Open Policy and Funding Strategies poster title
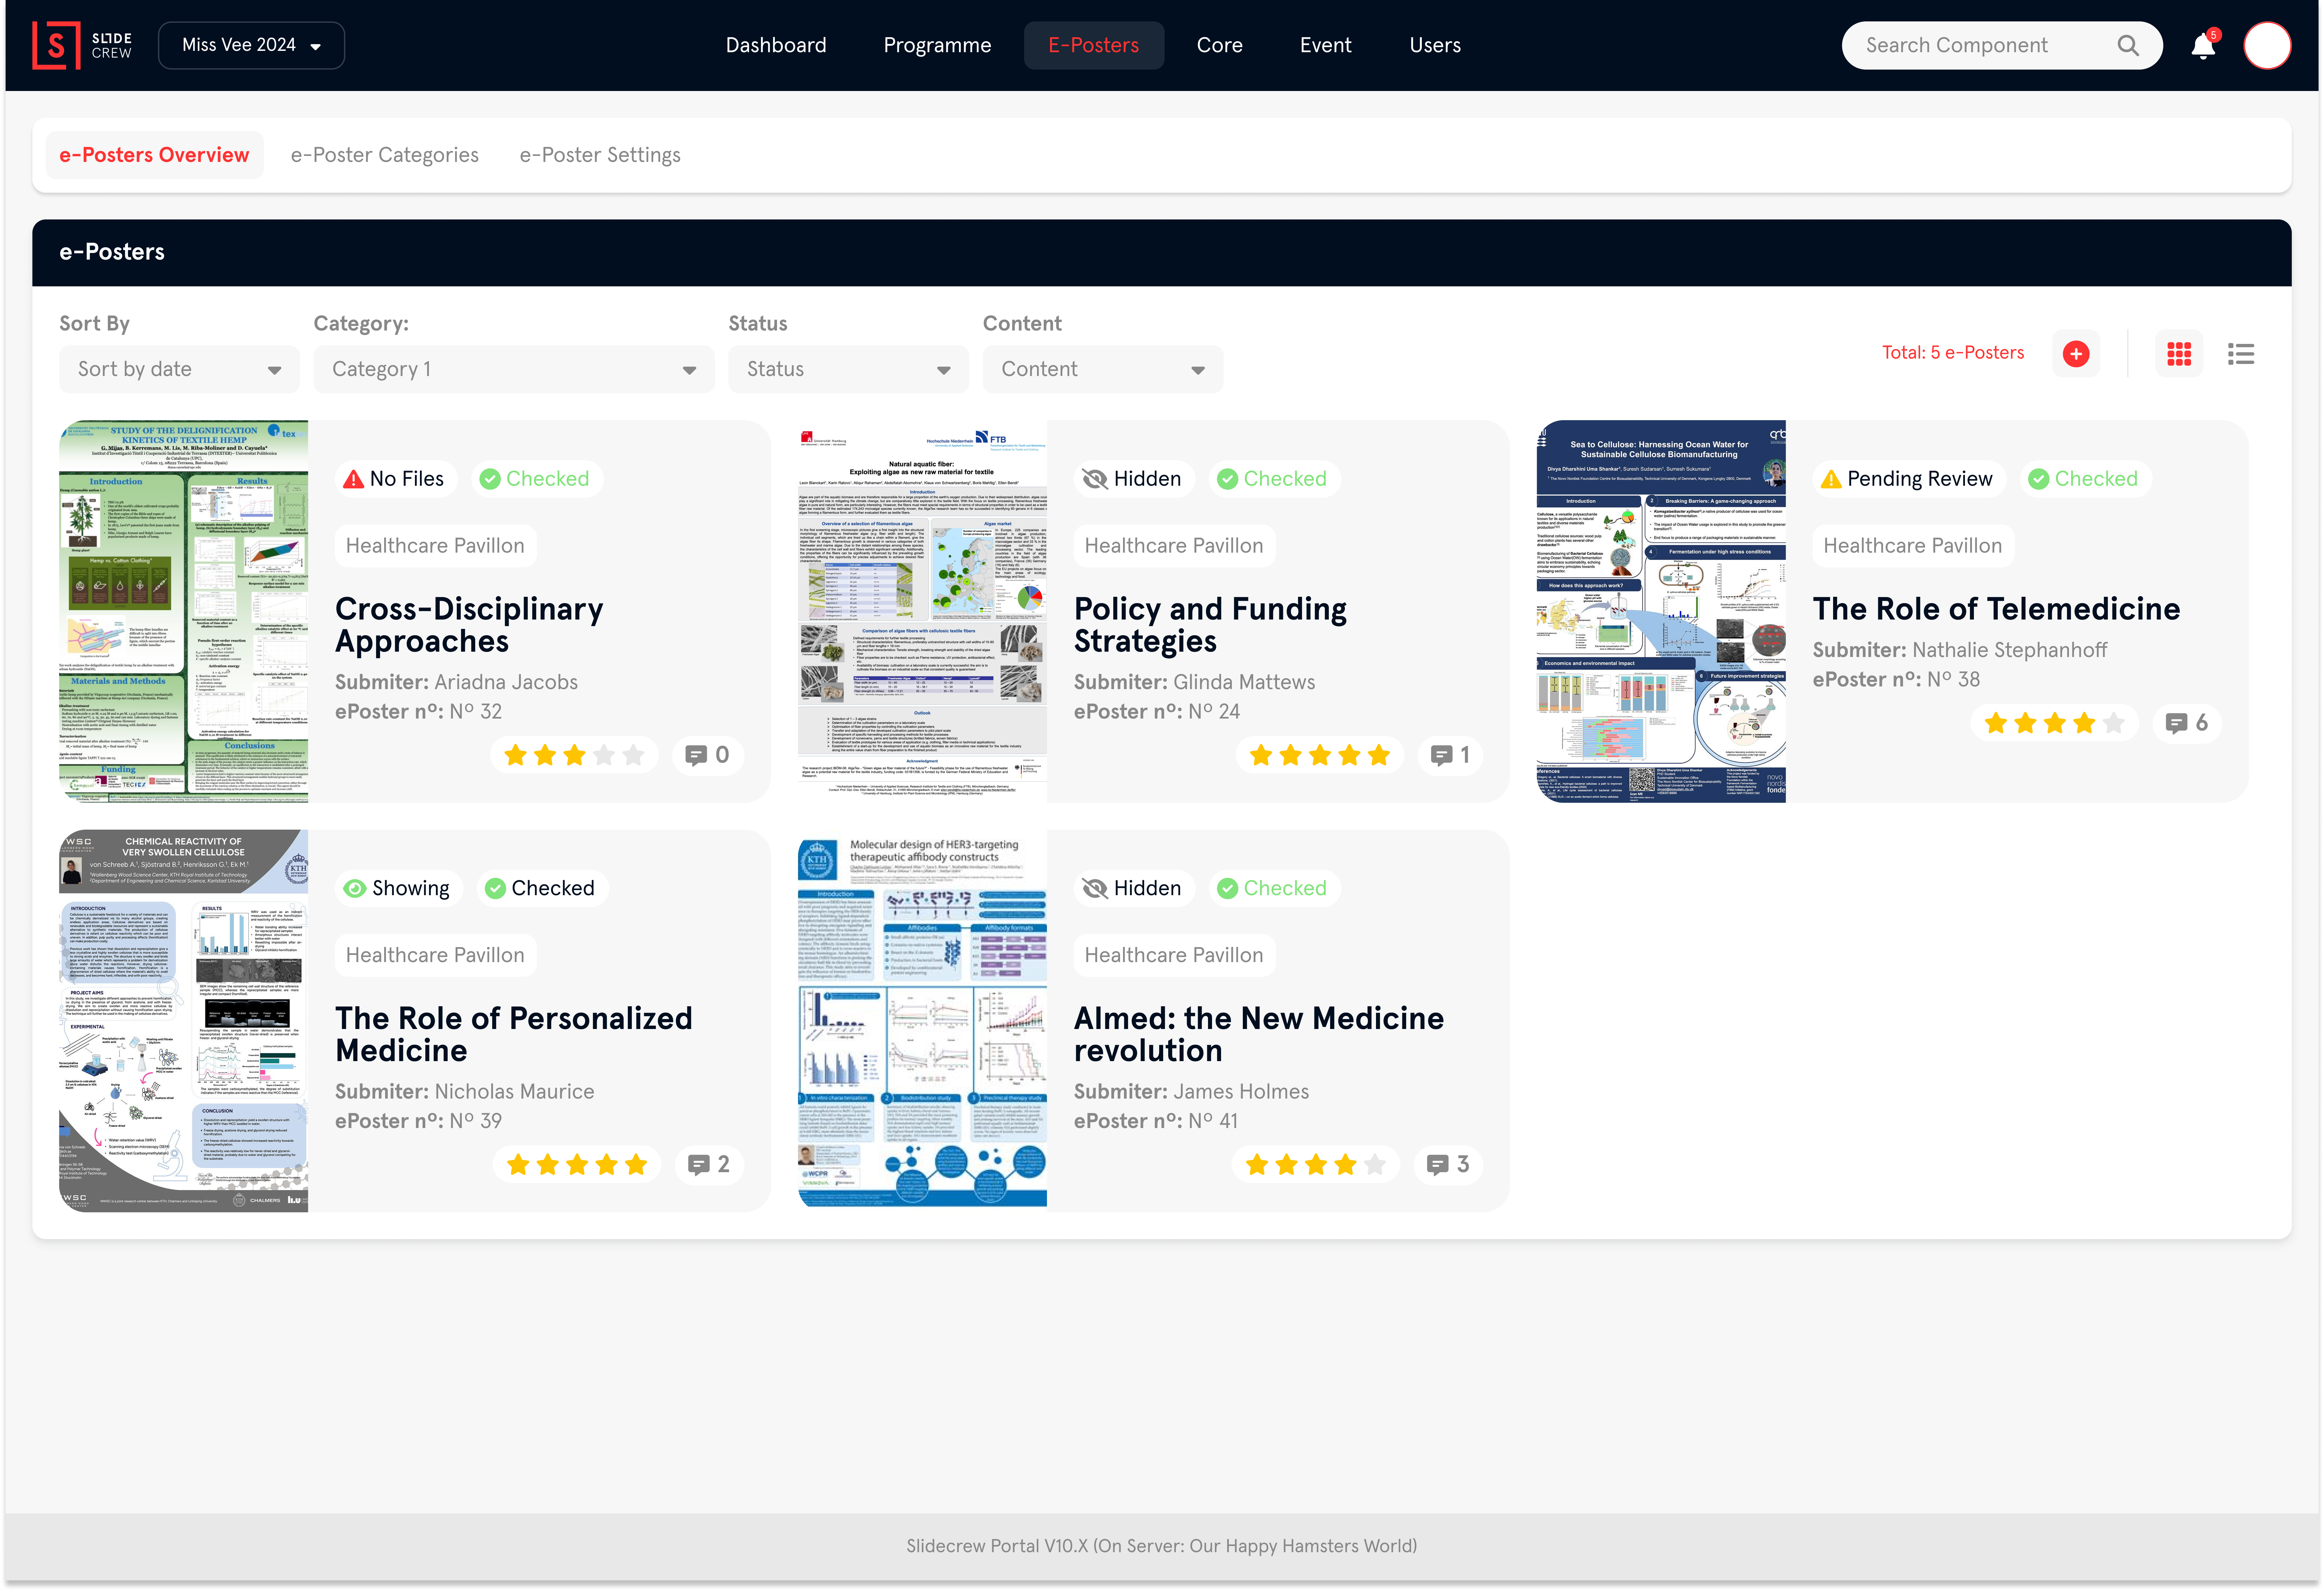This screenshot has width=2324, height=1591. click(1210, 625)
